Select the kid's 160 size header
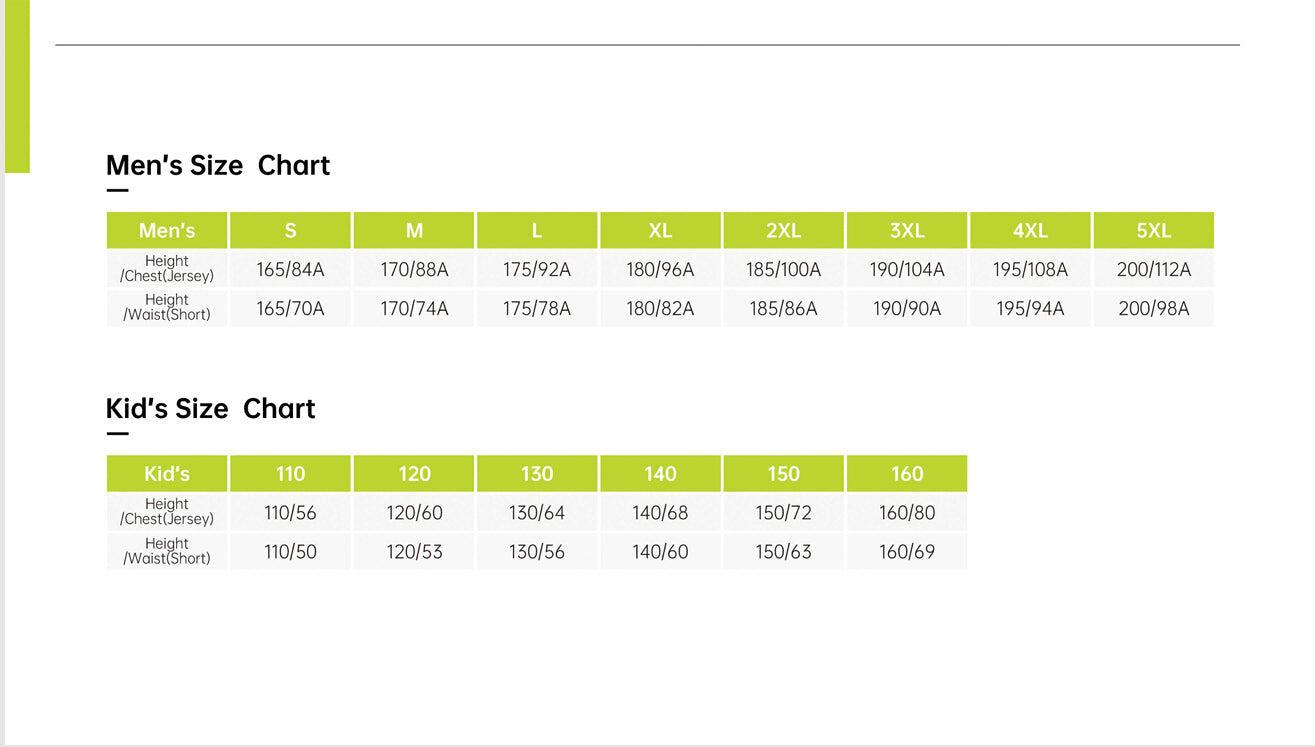This screenshot has height=747, width=1315. [907, 474]
